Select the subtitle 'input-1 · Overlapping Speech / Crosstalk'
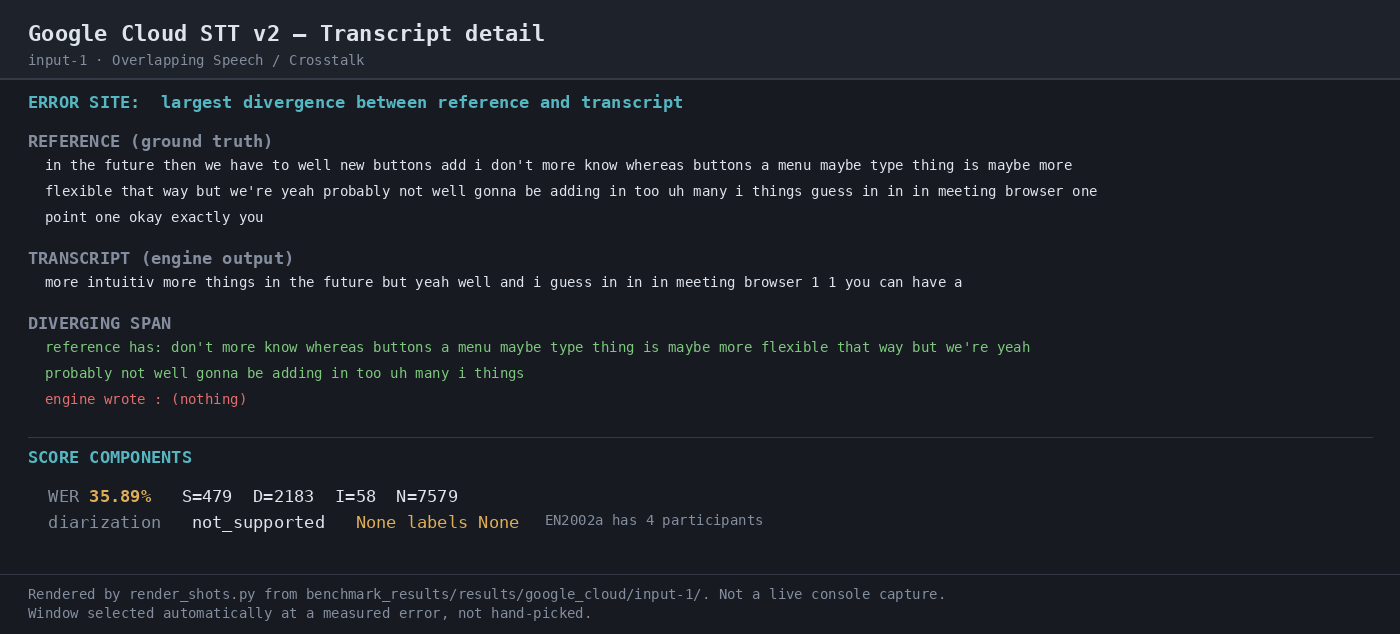Screen dimensions: 1400x634 click(x=196, y=61)
